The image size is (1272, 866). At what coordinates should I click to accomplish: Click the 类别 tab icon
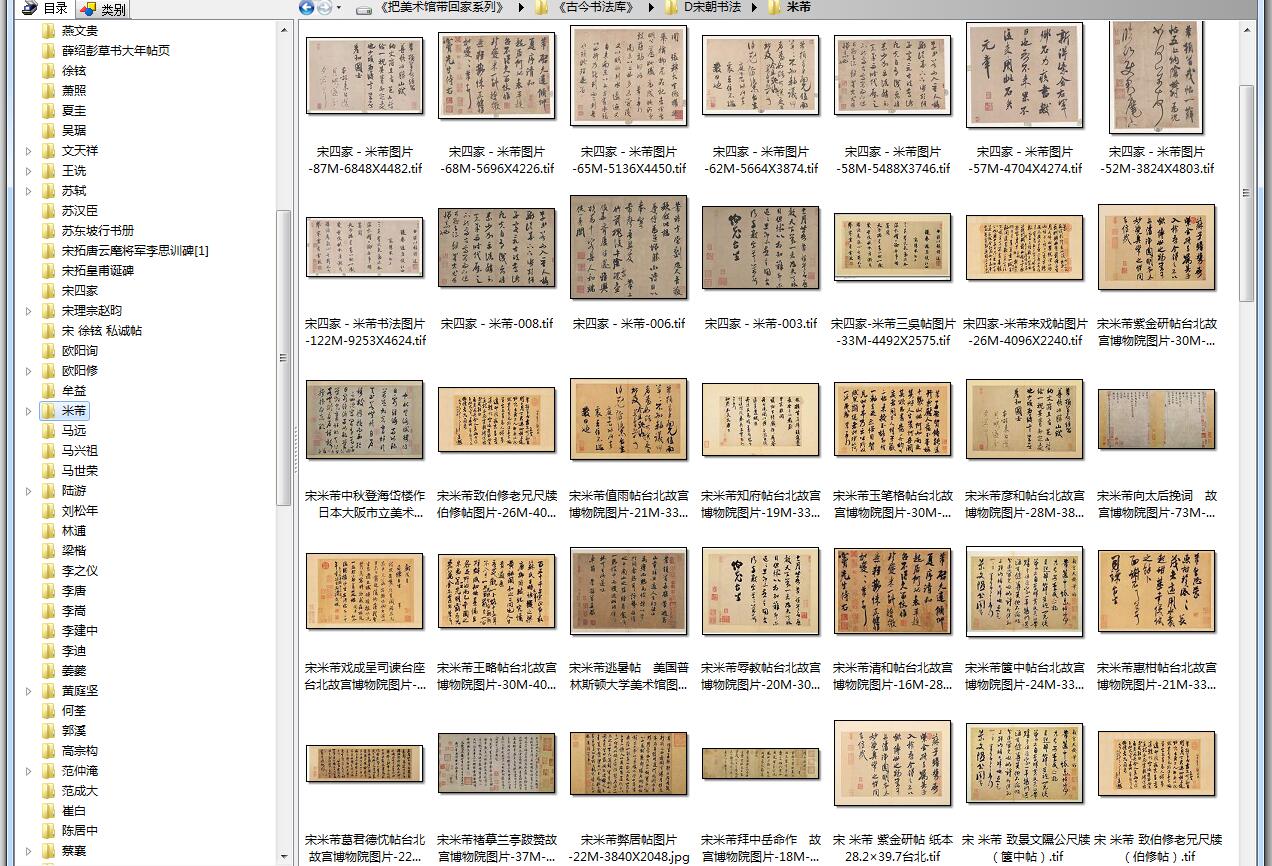coord(88,9)
